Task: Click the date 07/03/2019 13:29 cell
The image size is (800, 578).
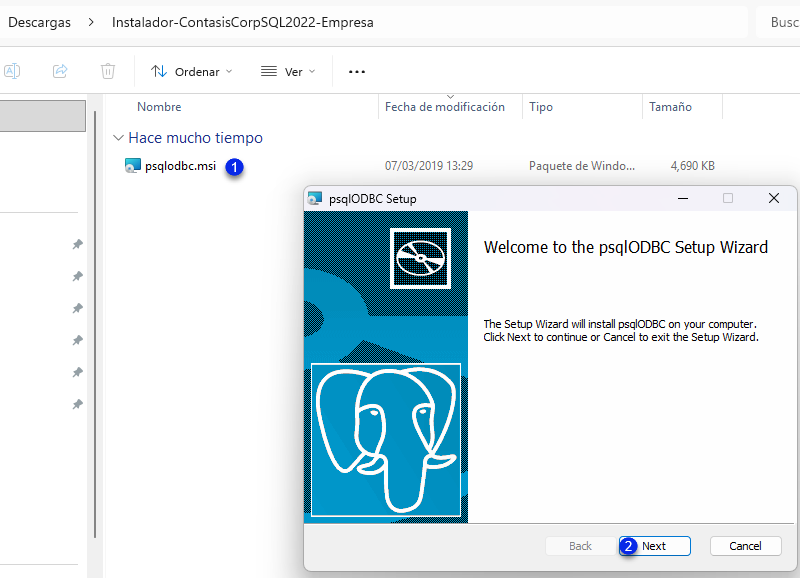Action: pyautogui.click(x=429, y=166)
